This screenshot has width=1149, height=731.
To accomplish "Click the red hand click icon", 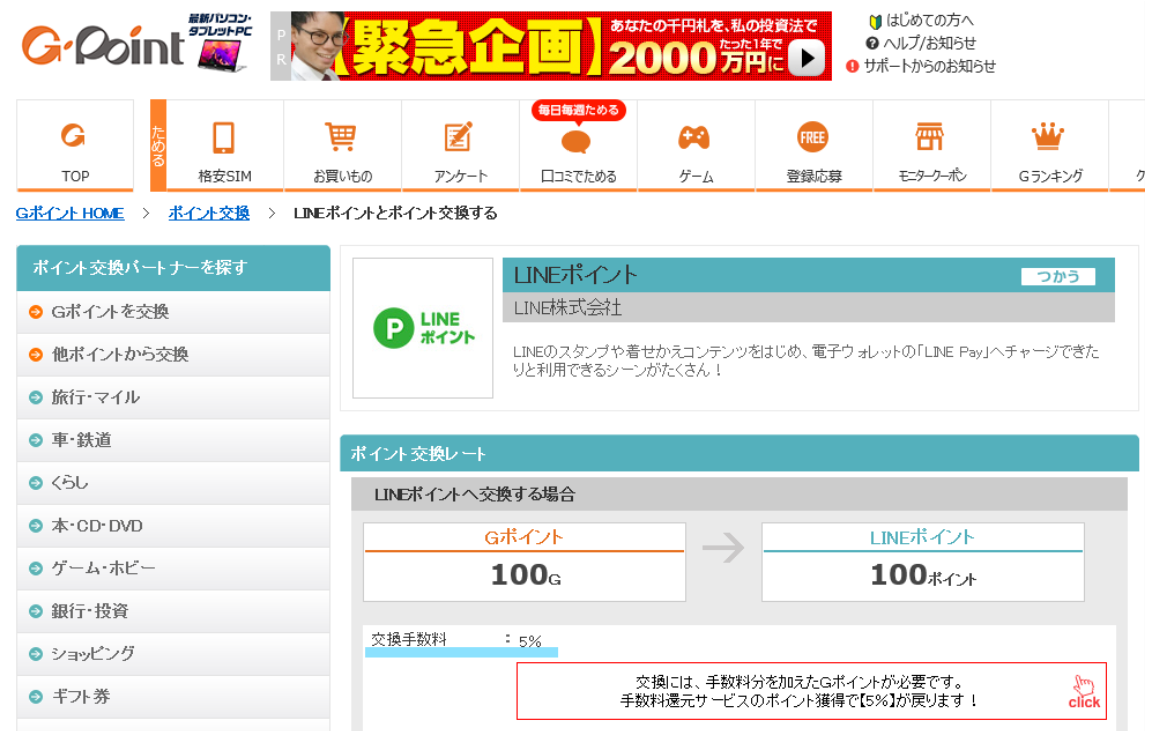I will tap(1084, 692).
